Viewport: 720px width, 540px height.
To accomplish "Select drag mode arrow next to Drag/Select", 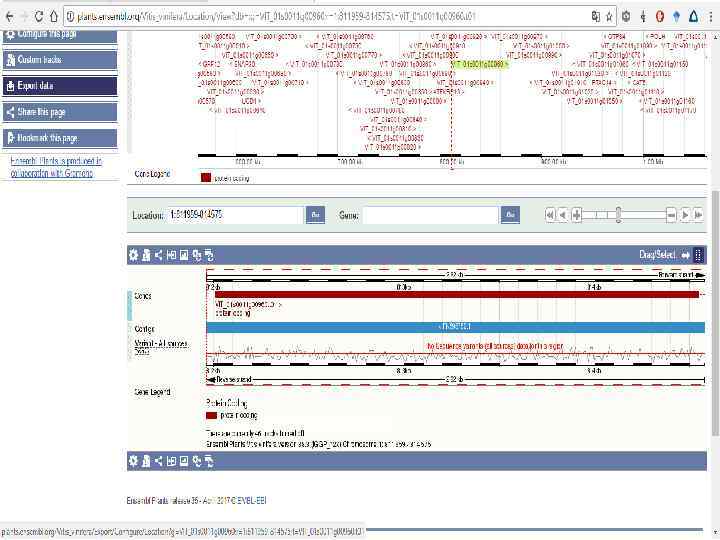I will tap(685, 255).
